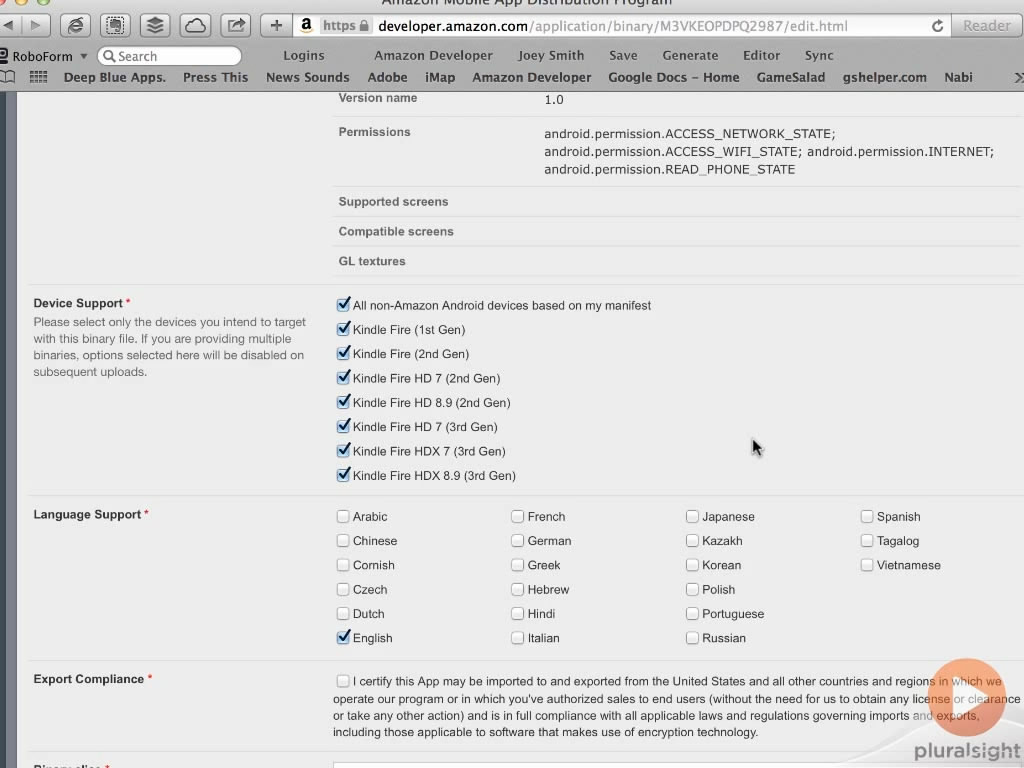Screen dimensions: 1024x768
Task: Uncheck Kindle Fire HD 8.9 (2nd Gen)
Action: pyautogui.click(x=343, y=402)
